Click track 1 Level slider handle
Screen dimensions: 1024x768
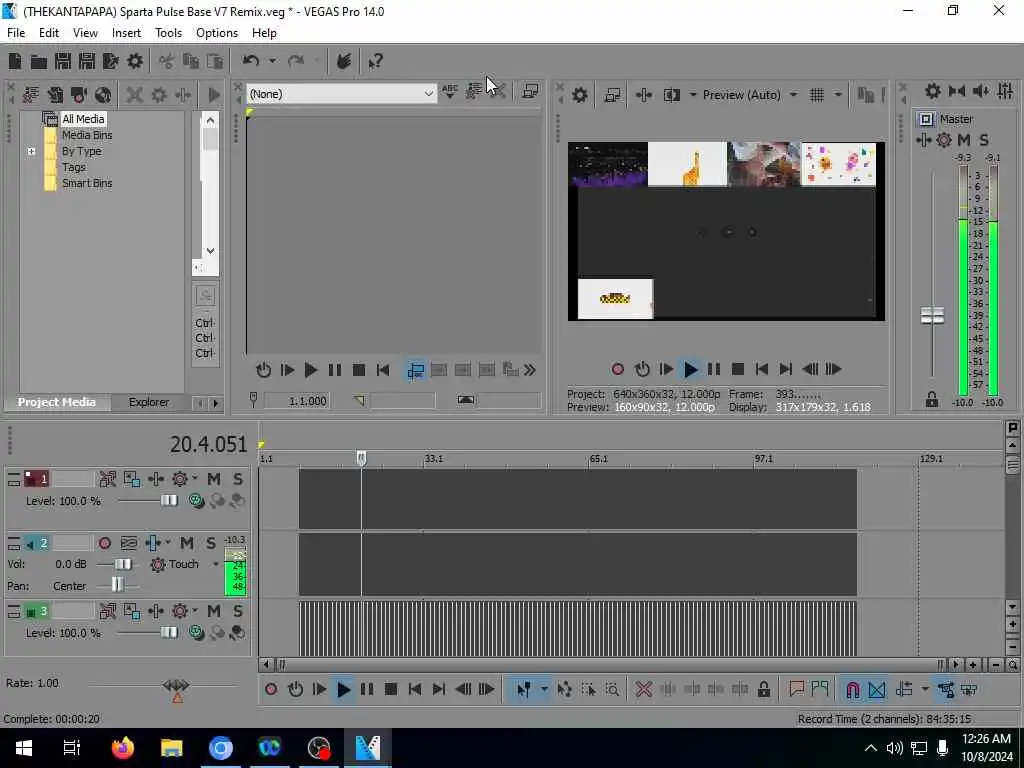point(168,501)
